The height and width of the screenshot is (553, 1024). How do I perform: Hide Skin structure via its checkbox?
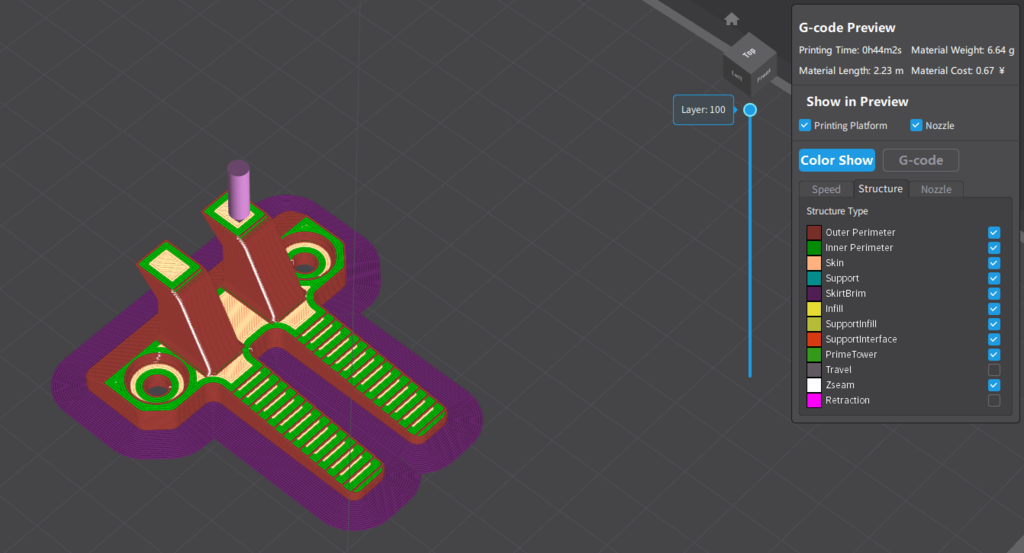click(993, 263)
